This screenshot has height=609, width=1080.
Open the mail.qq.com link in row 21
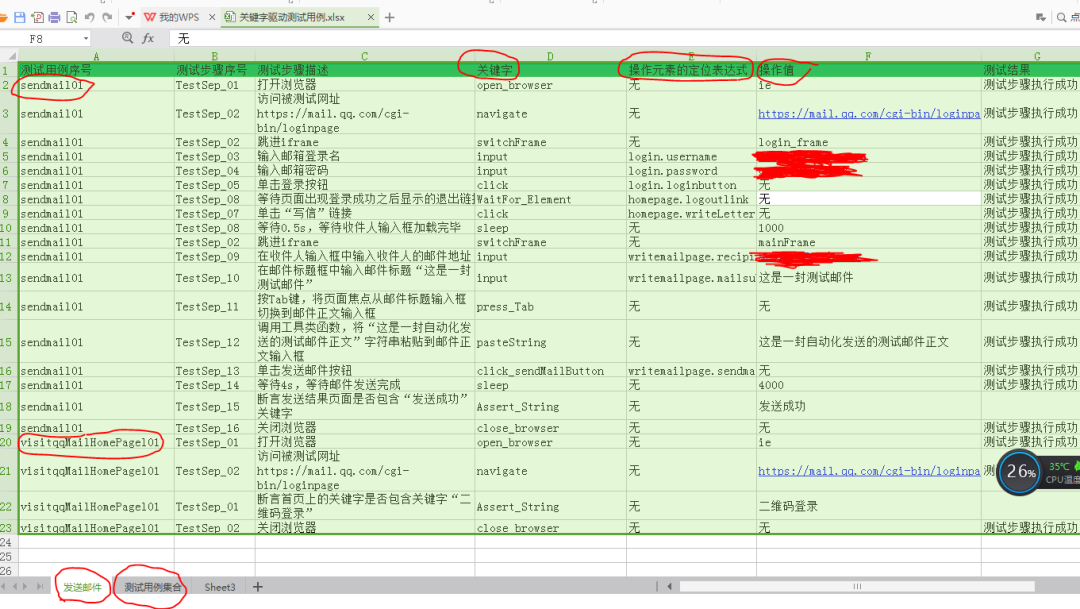(x=869, y=471)
